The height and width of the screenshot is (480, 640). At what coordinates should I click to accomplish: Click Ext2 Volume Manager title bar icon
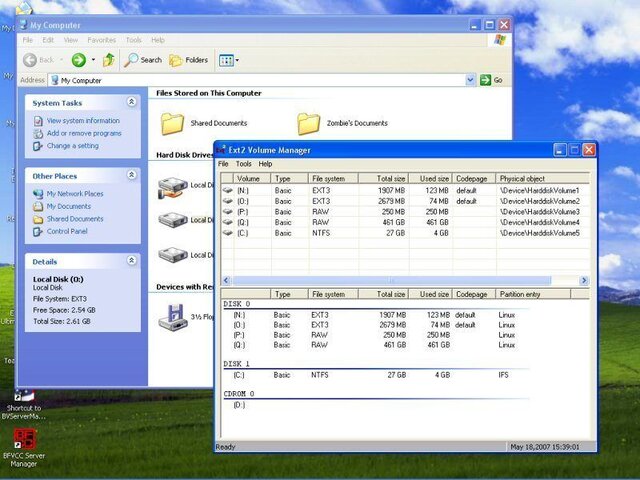(x=221, y=150)
